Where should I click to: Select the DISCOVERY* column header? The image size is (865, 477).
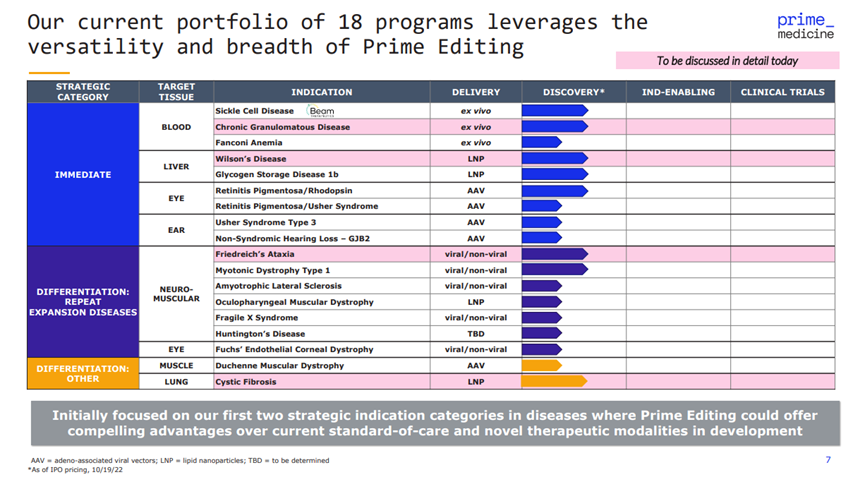click(x=573, y=92)
